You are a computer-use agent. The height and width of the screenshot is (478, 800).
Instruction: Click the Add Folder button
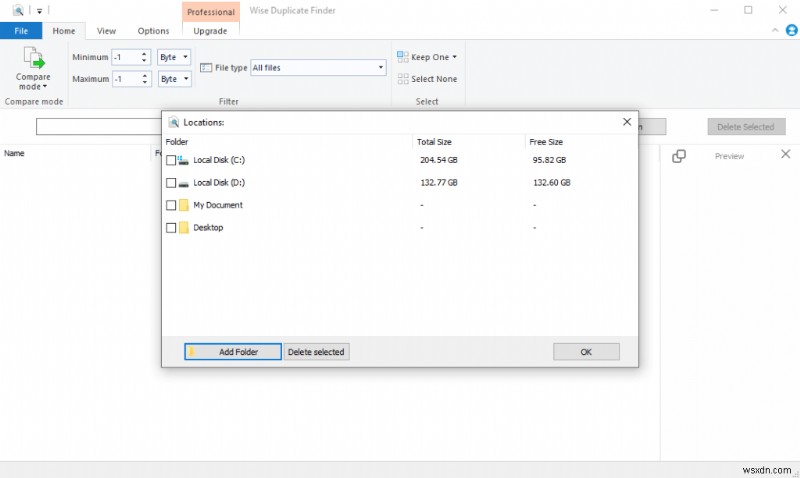(233, 351)
